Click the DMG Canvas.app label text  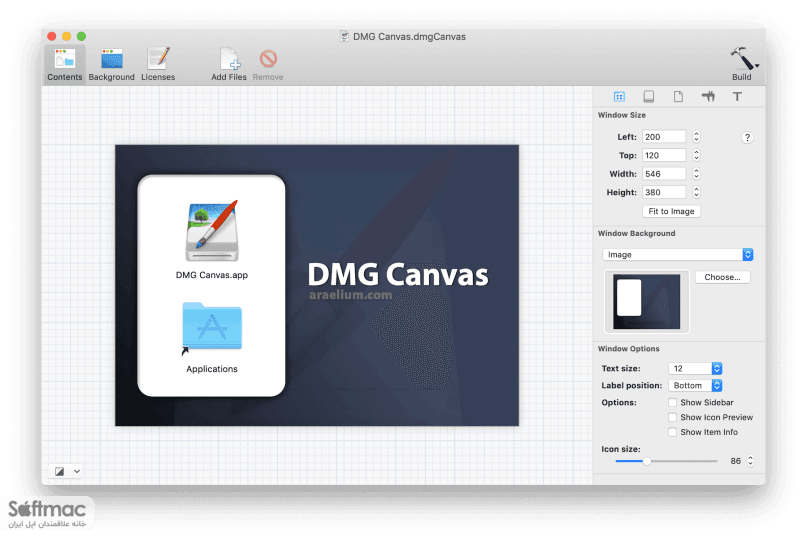212,275
